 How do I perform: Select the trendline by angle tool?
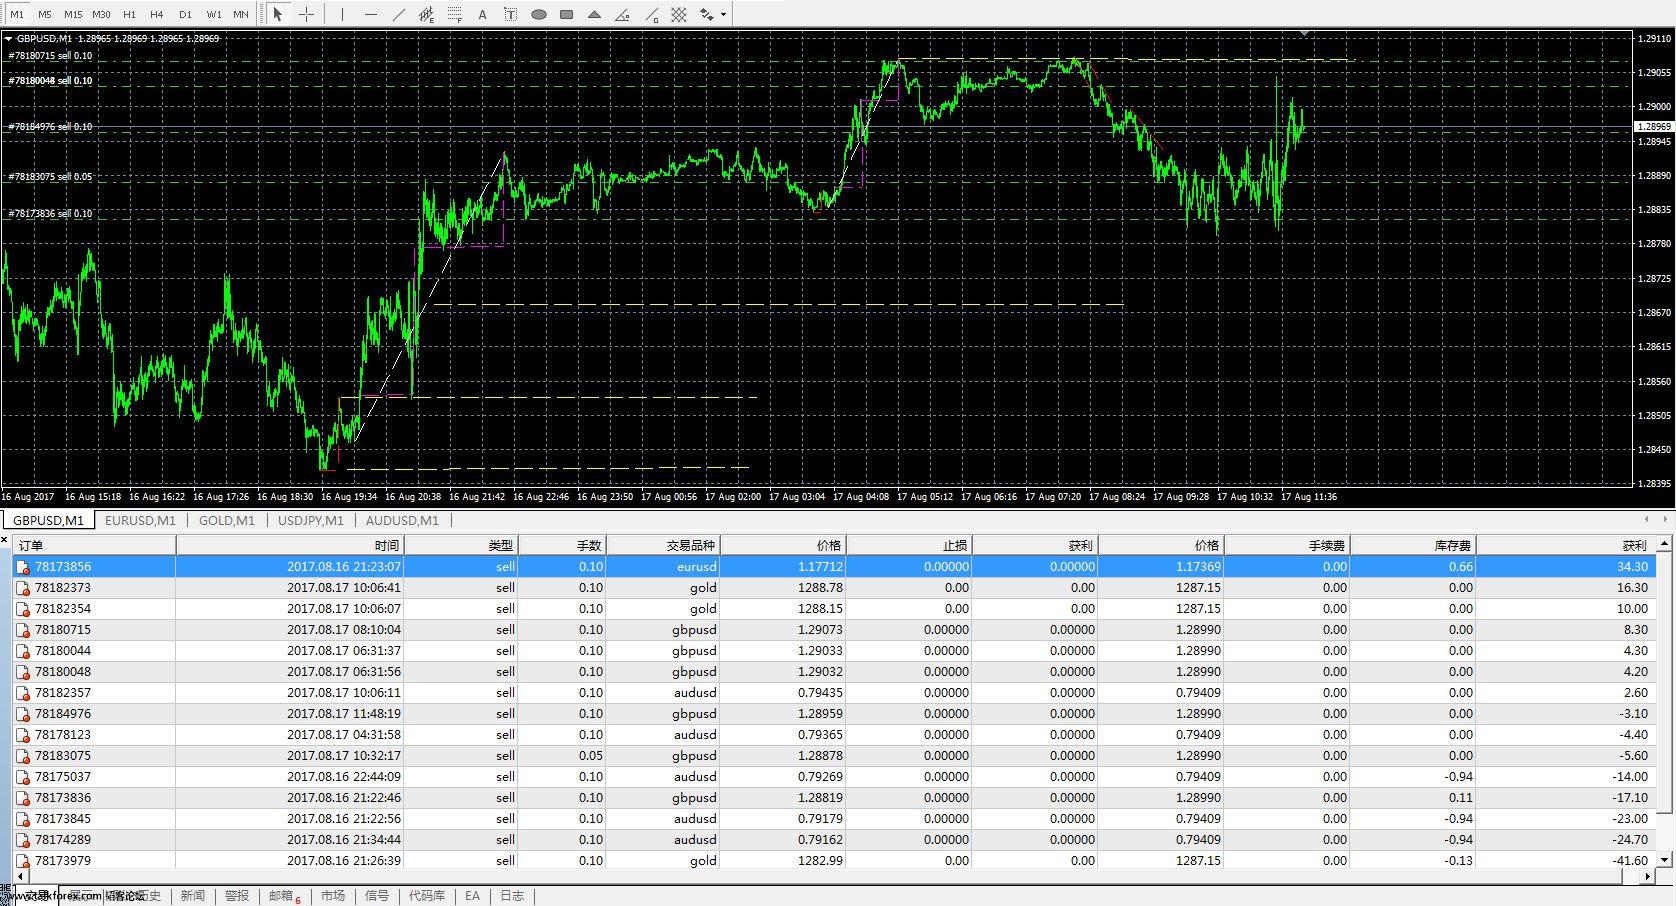click(623, 14)
